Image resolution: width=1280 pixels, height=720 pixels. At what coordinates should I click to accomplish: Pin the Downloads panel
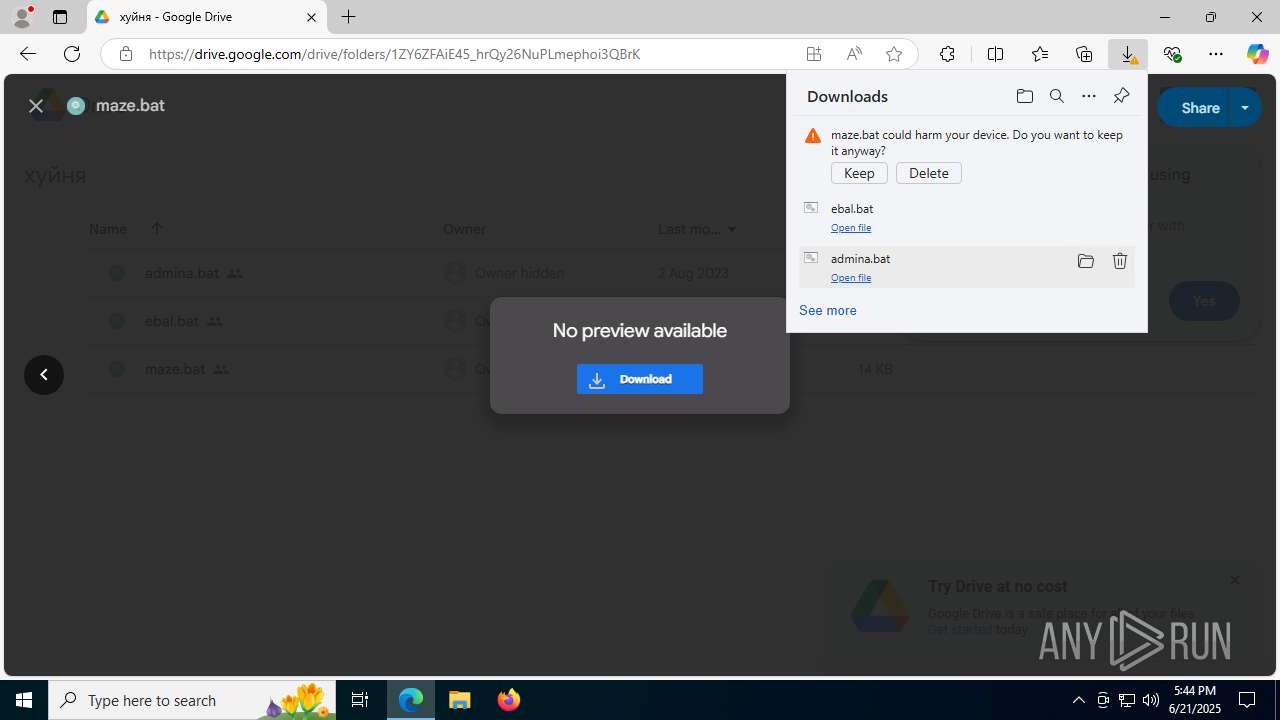(1121, 96)
